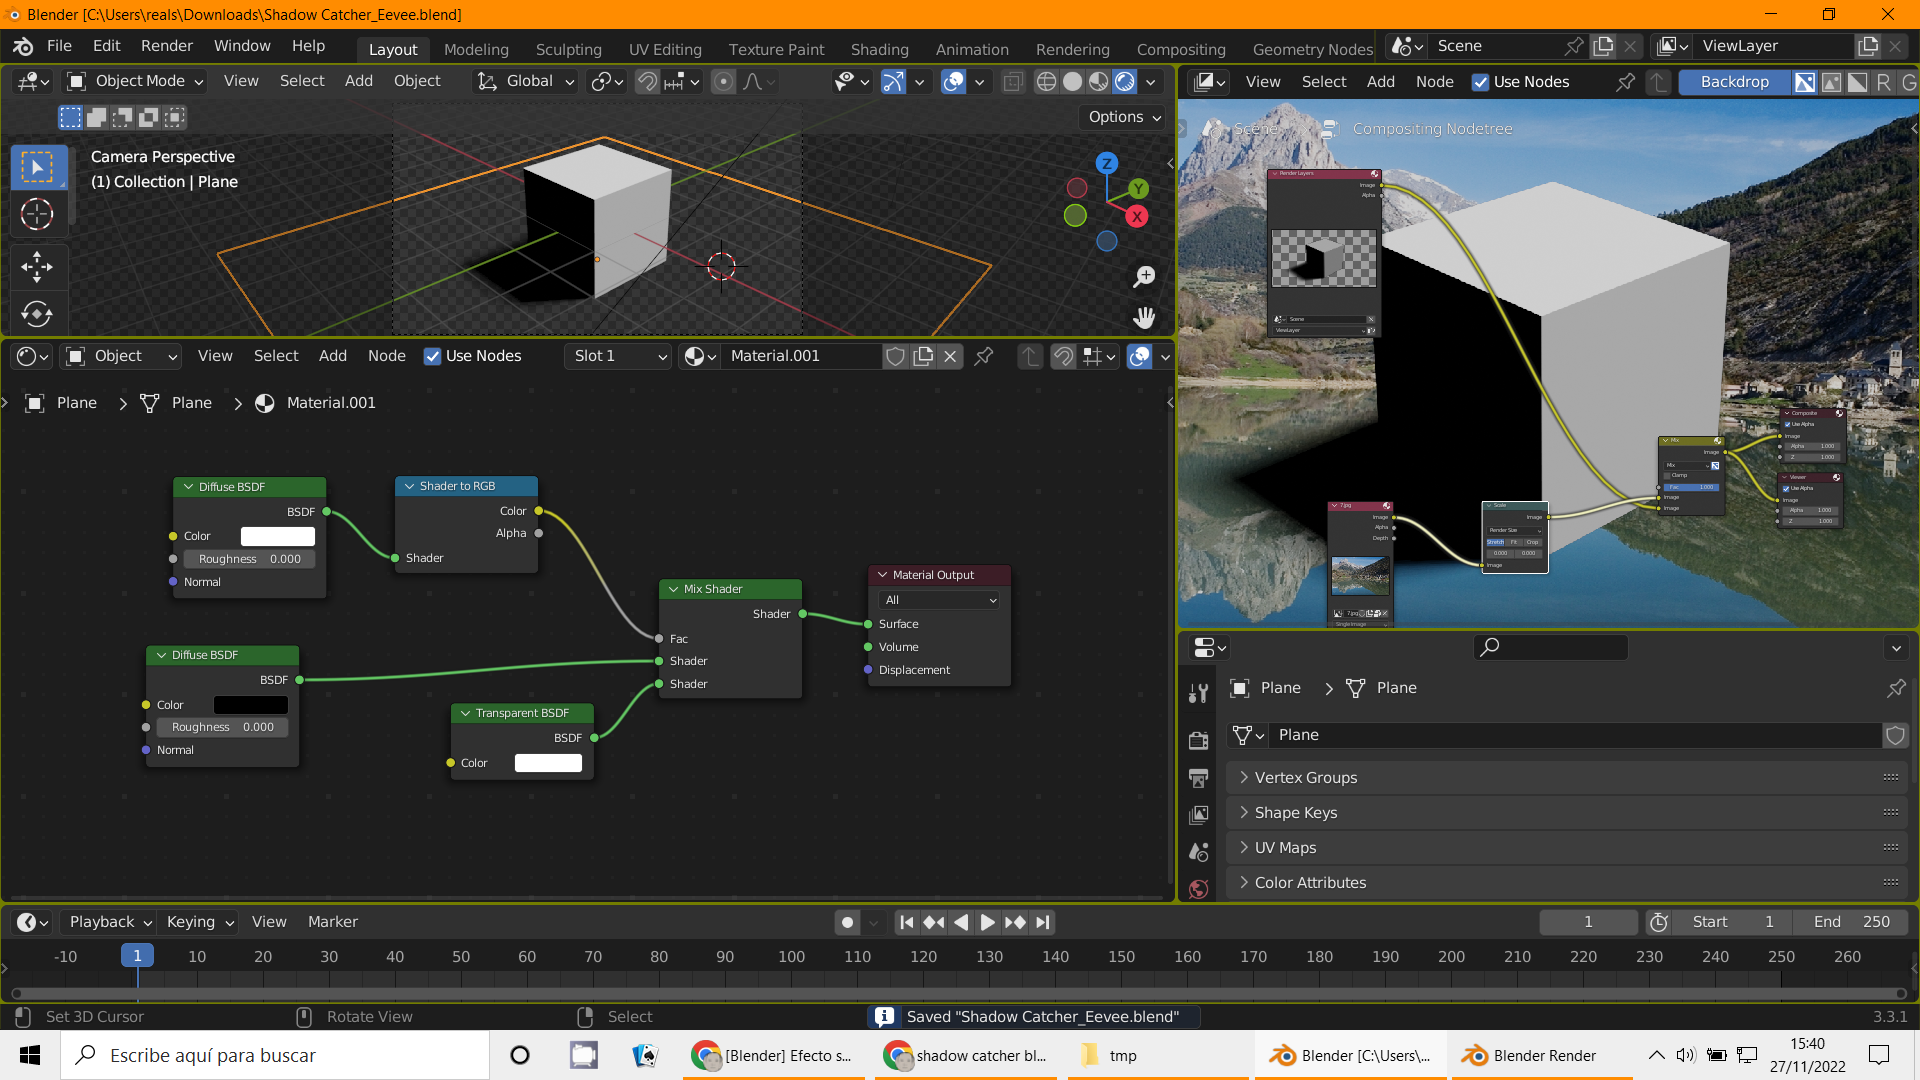Disable Use Nodes in compositor header
Viewport: 1920px width, 1080px height.
(1481, 82)
